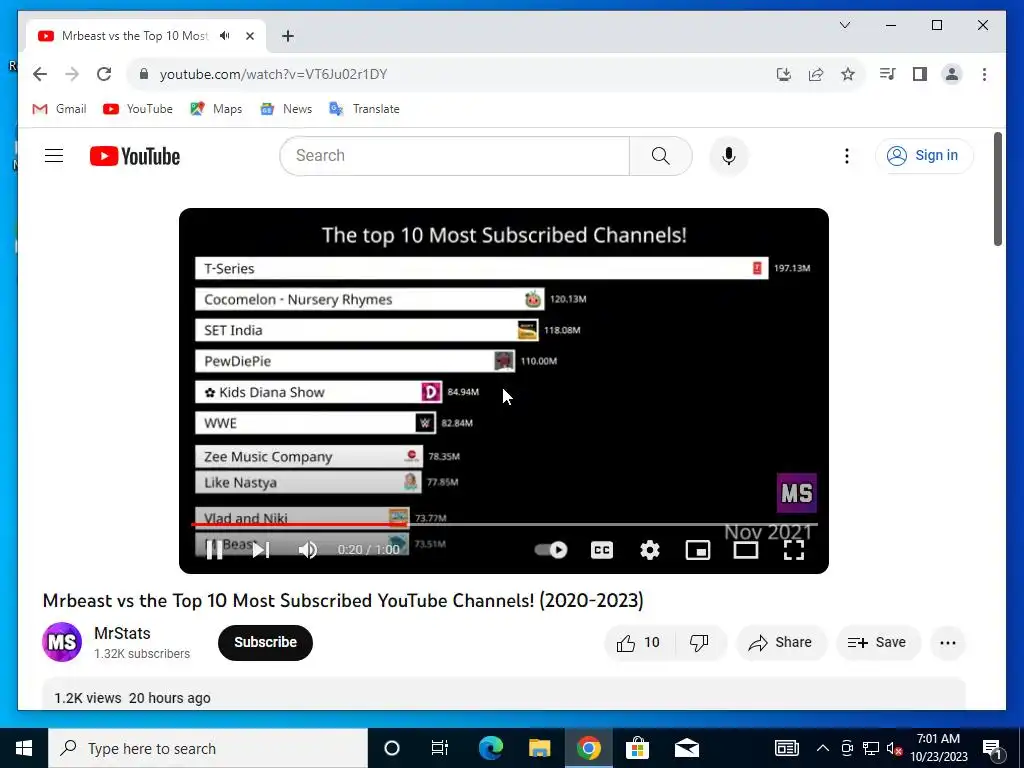
Task: Focus the YouTube Search field
Action: pyautogui.click(x=455, y=155)
